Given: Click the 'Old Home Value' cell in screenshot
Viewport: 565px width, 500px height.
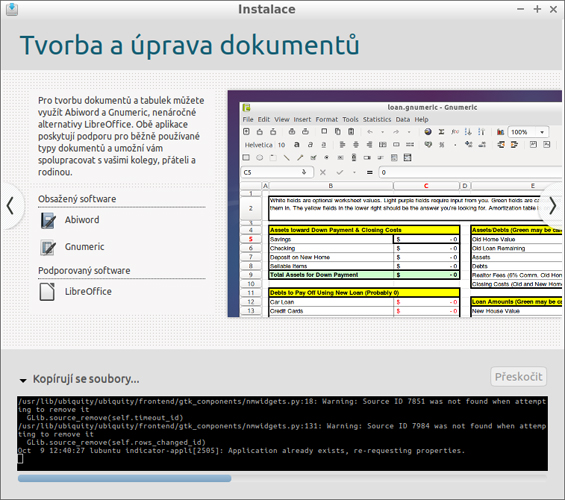Looking at the screenshot, I should coord(516,239).
